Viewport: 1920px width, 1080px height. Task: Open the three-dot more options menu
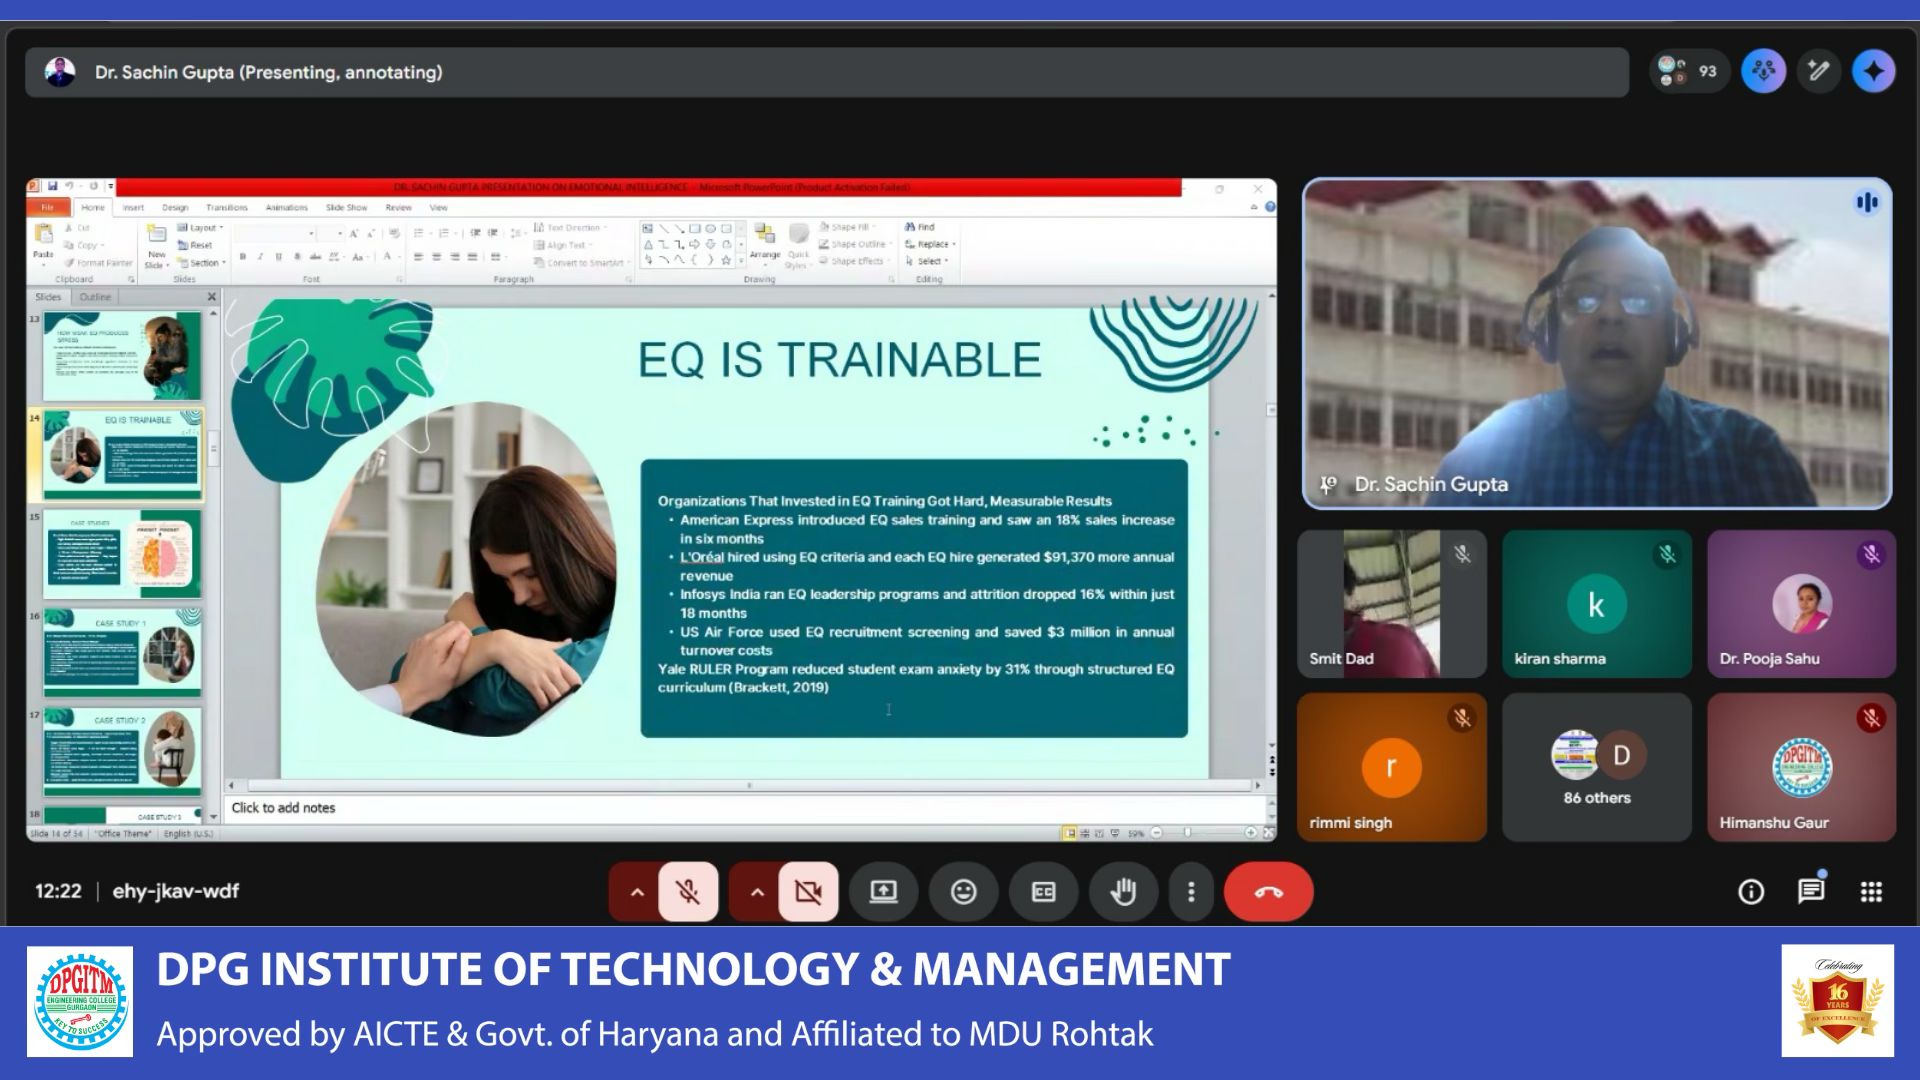(1190, 891)
